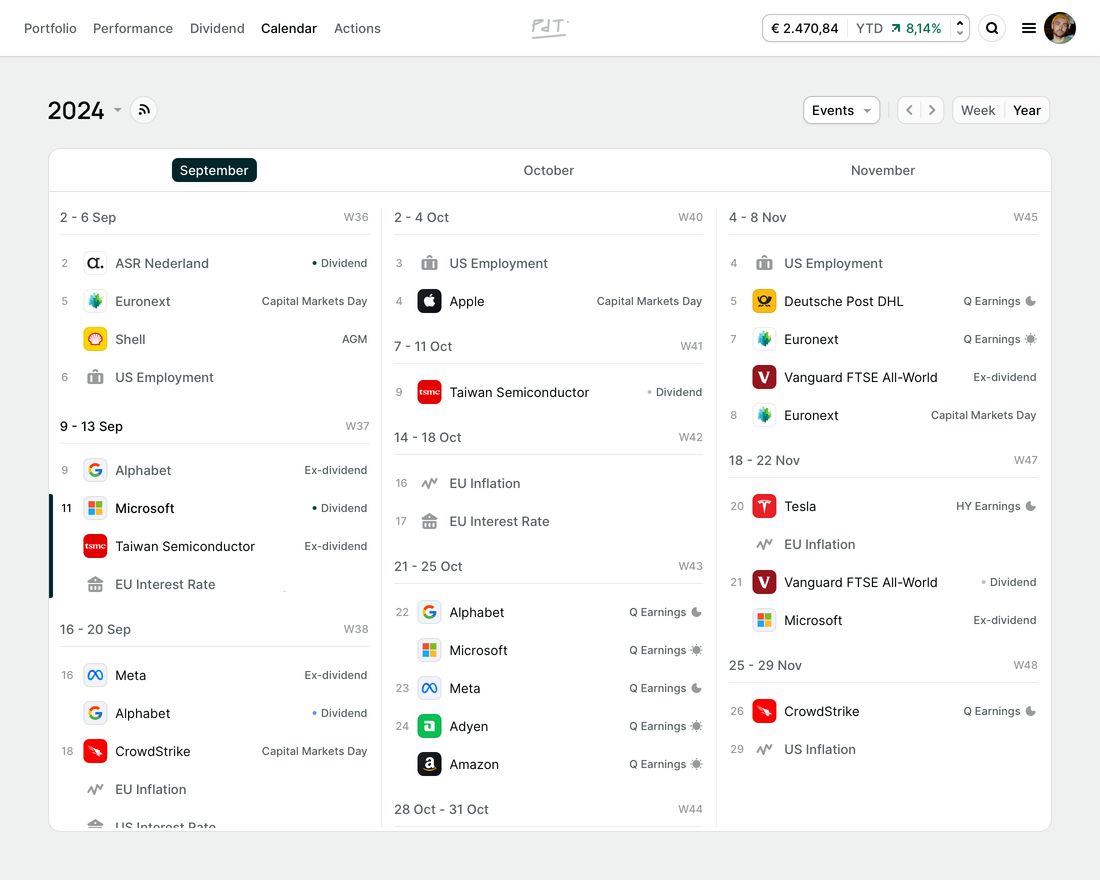Viewport: 1100px width, 880px height.
Task: Click the RSS feed subscribe icon
Action: click(x=144, y=110)
